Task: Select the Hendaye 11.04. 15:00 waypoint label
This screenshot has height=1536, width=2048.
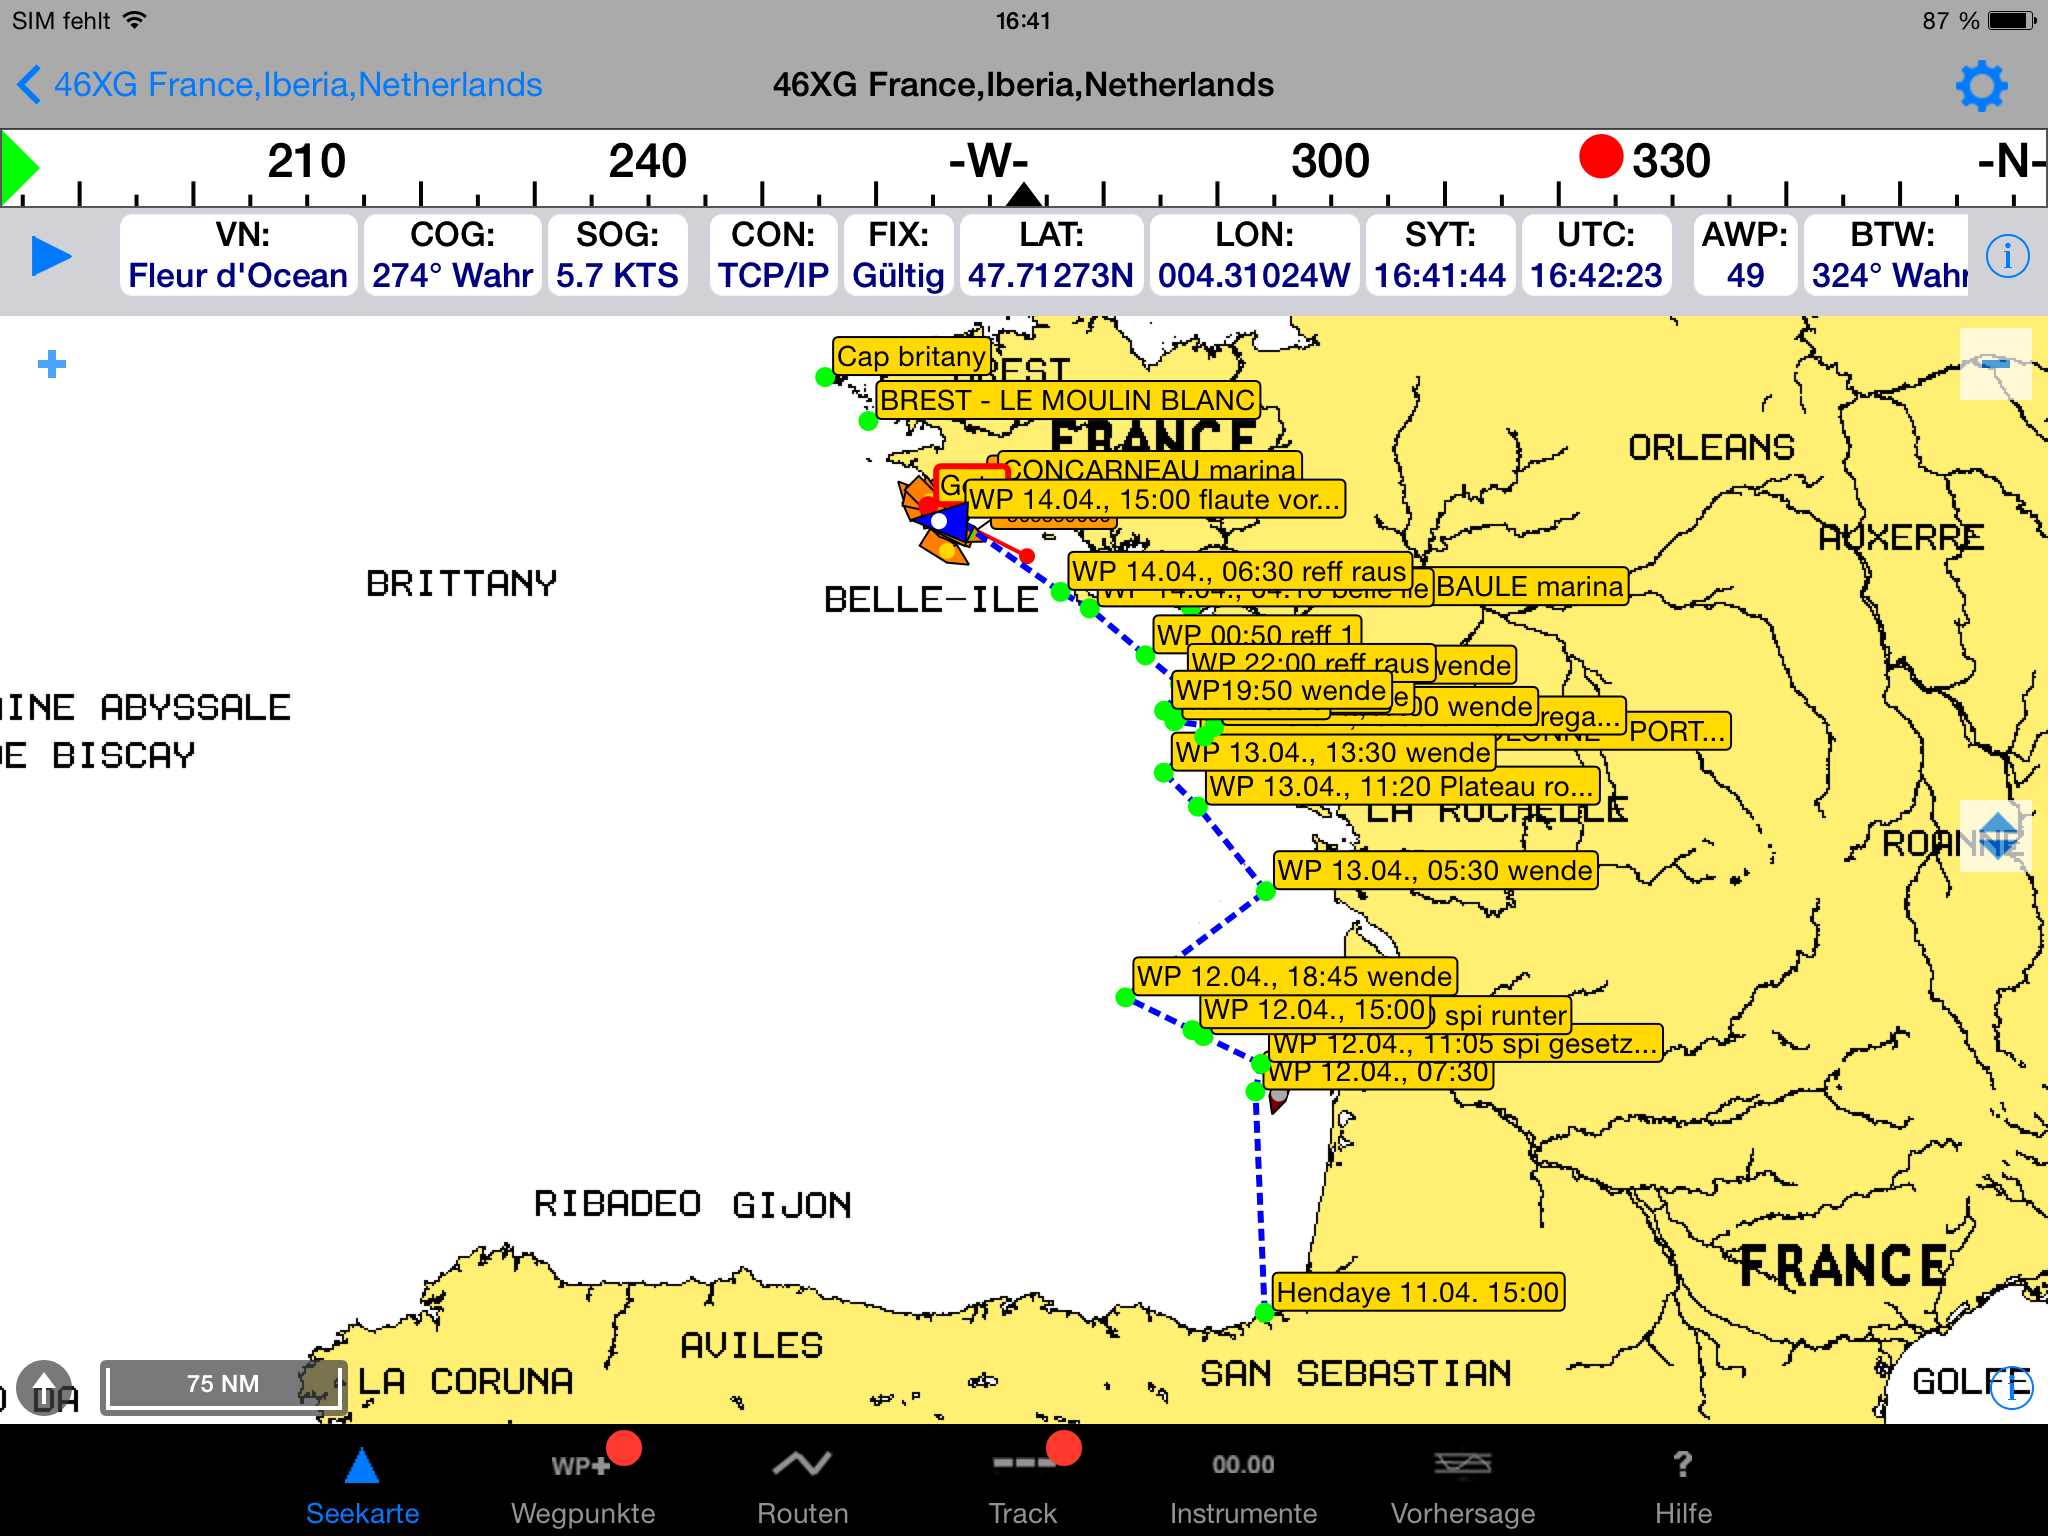Action: [1417, 1292]
